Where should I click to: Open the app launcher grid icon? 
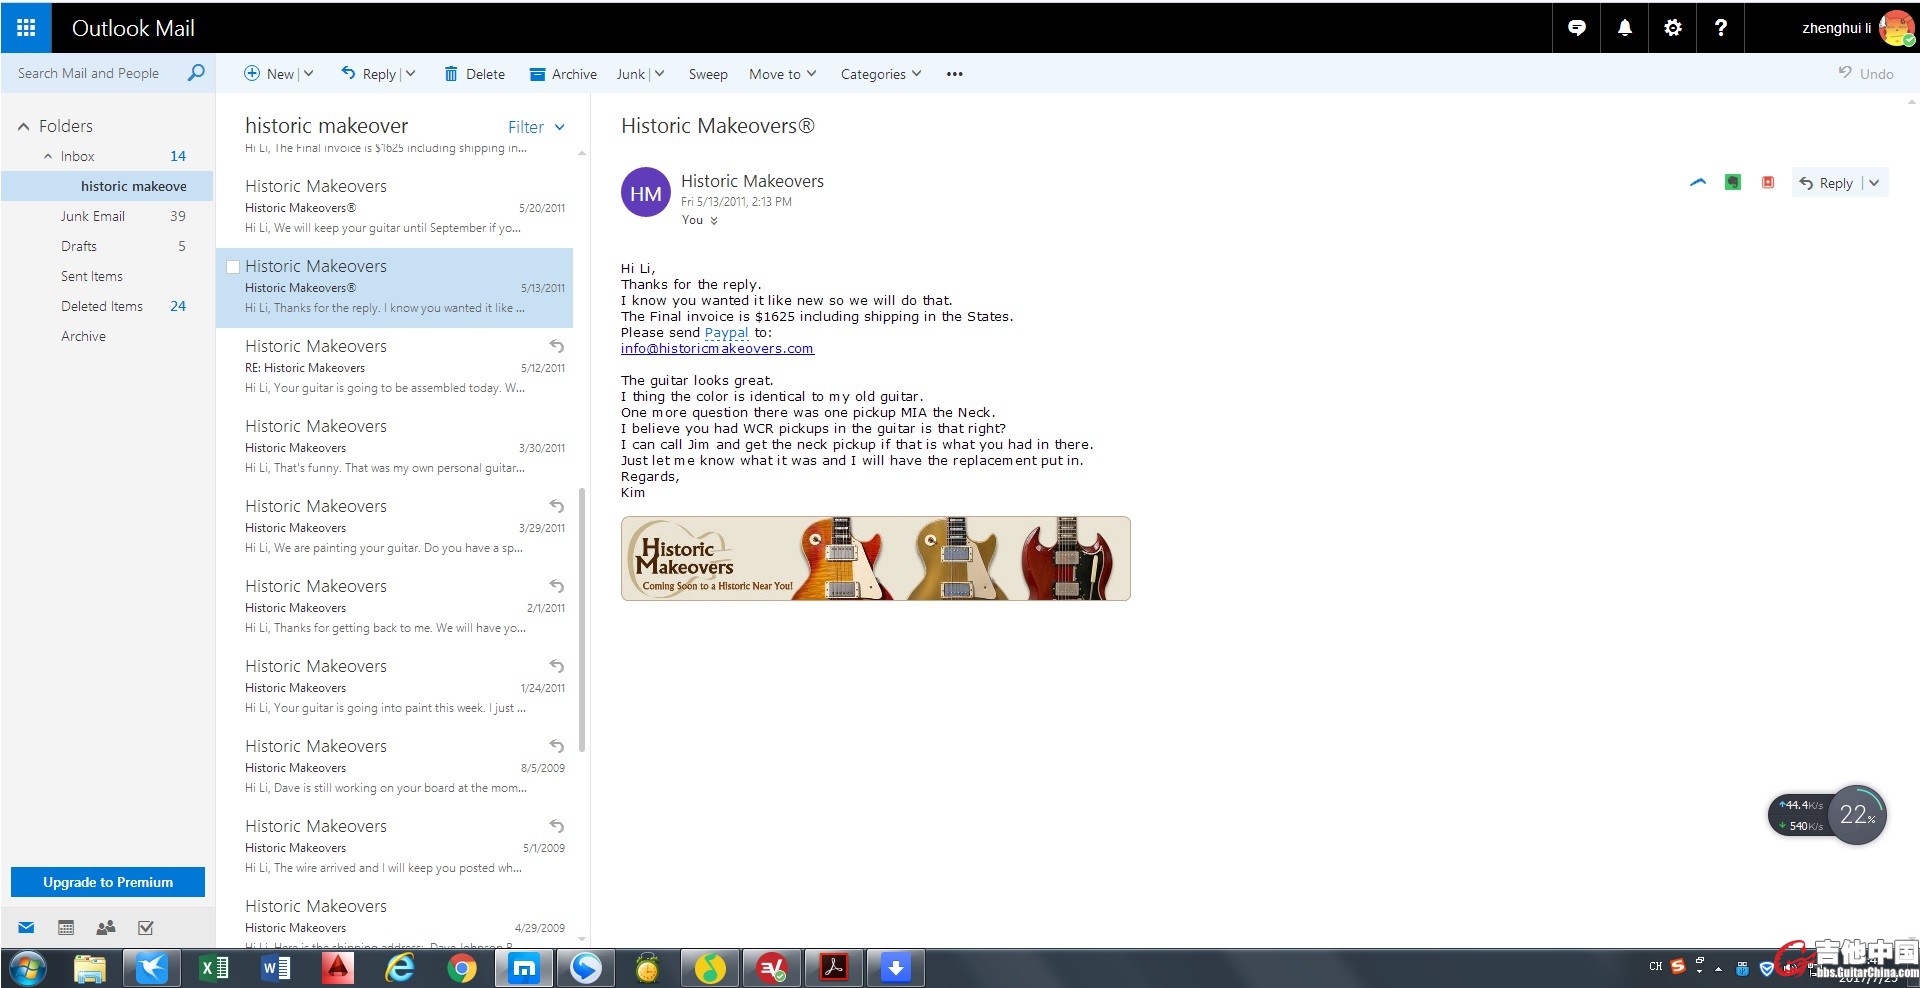coord(26,28)
